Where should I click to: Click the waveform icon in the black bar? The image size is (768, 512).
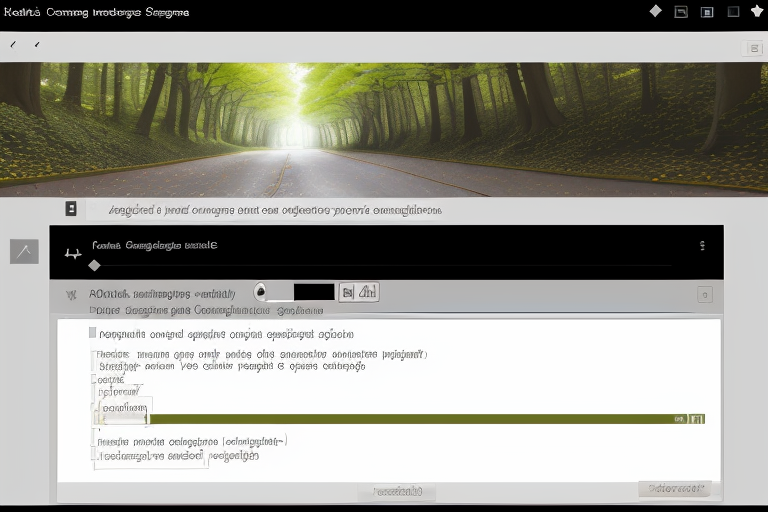click(73, 254)
